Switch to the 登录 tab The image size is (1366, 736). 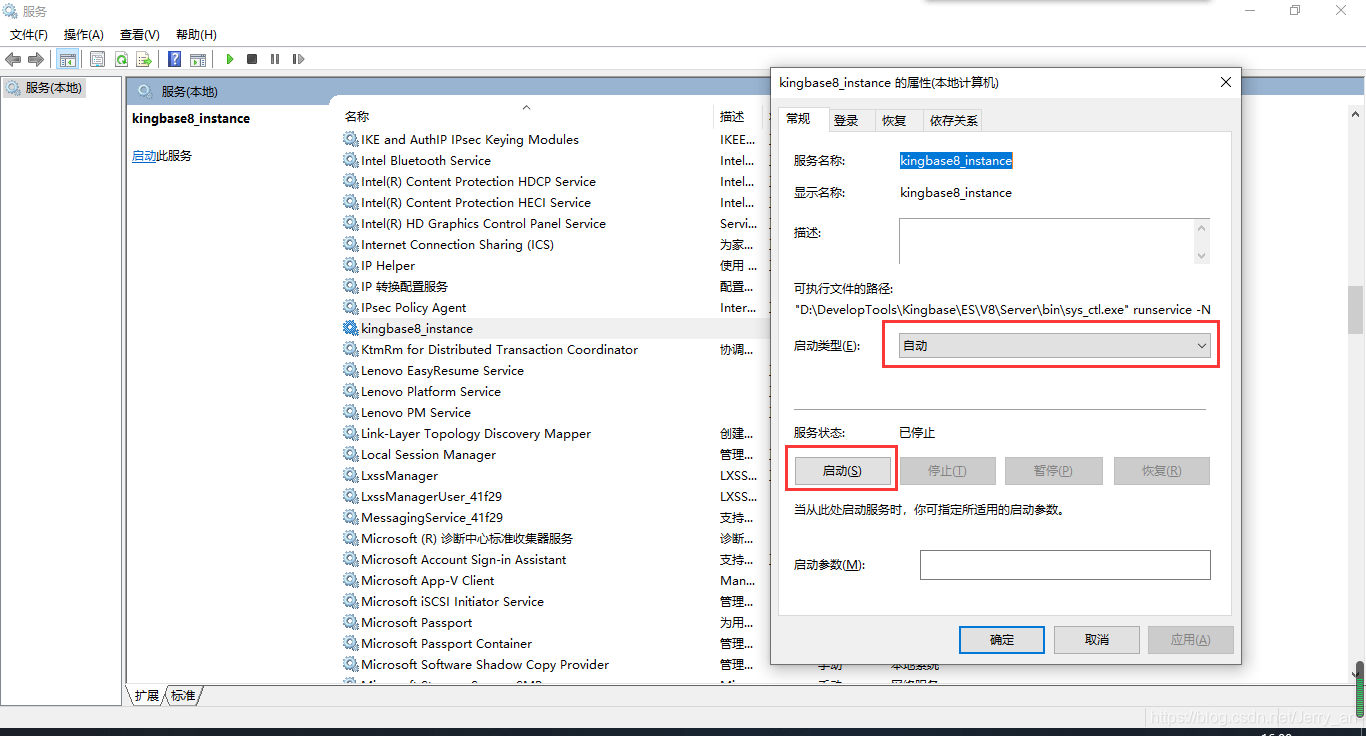click(846, 120)
